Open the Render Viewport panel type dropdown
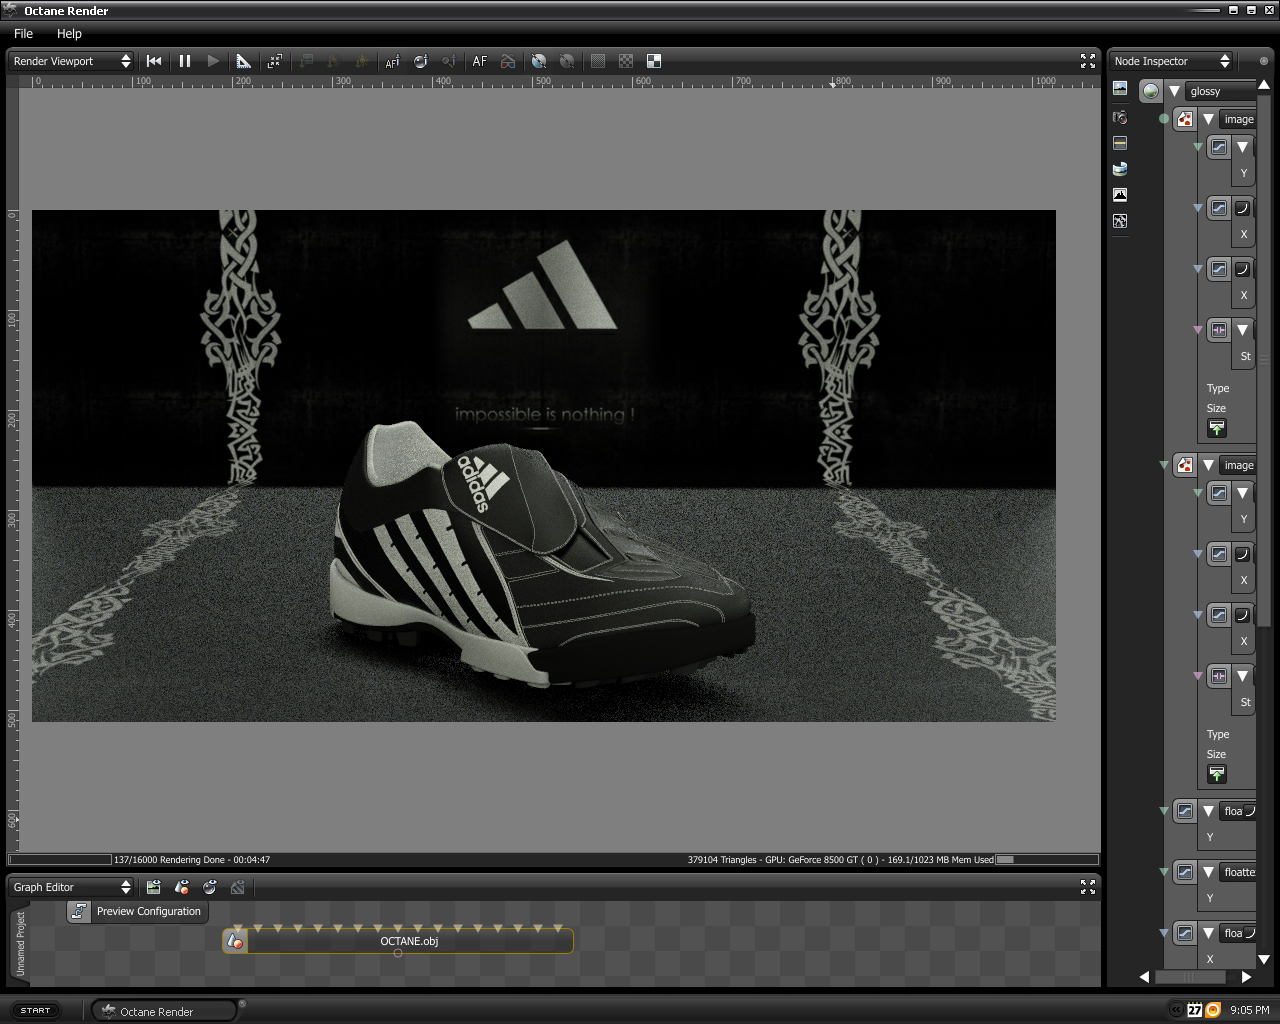This screenshot has height=1024, width=1280. [71, 61]
